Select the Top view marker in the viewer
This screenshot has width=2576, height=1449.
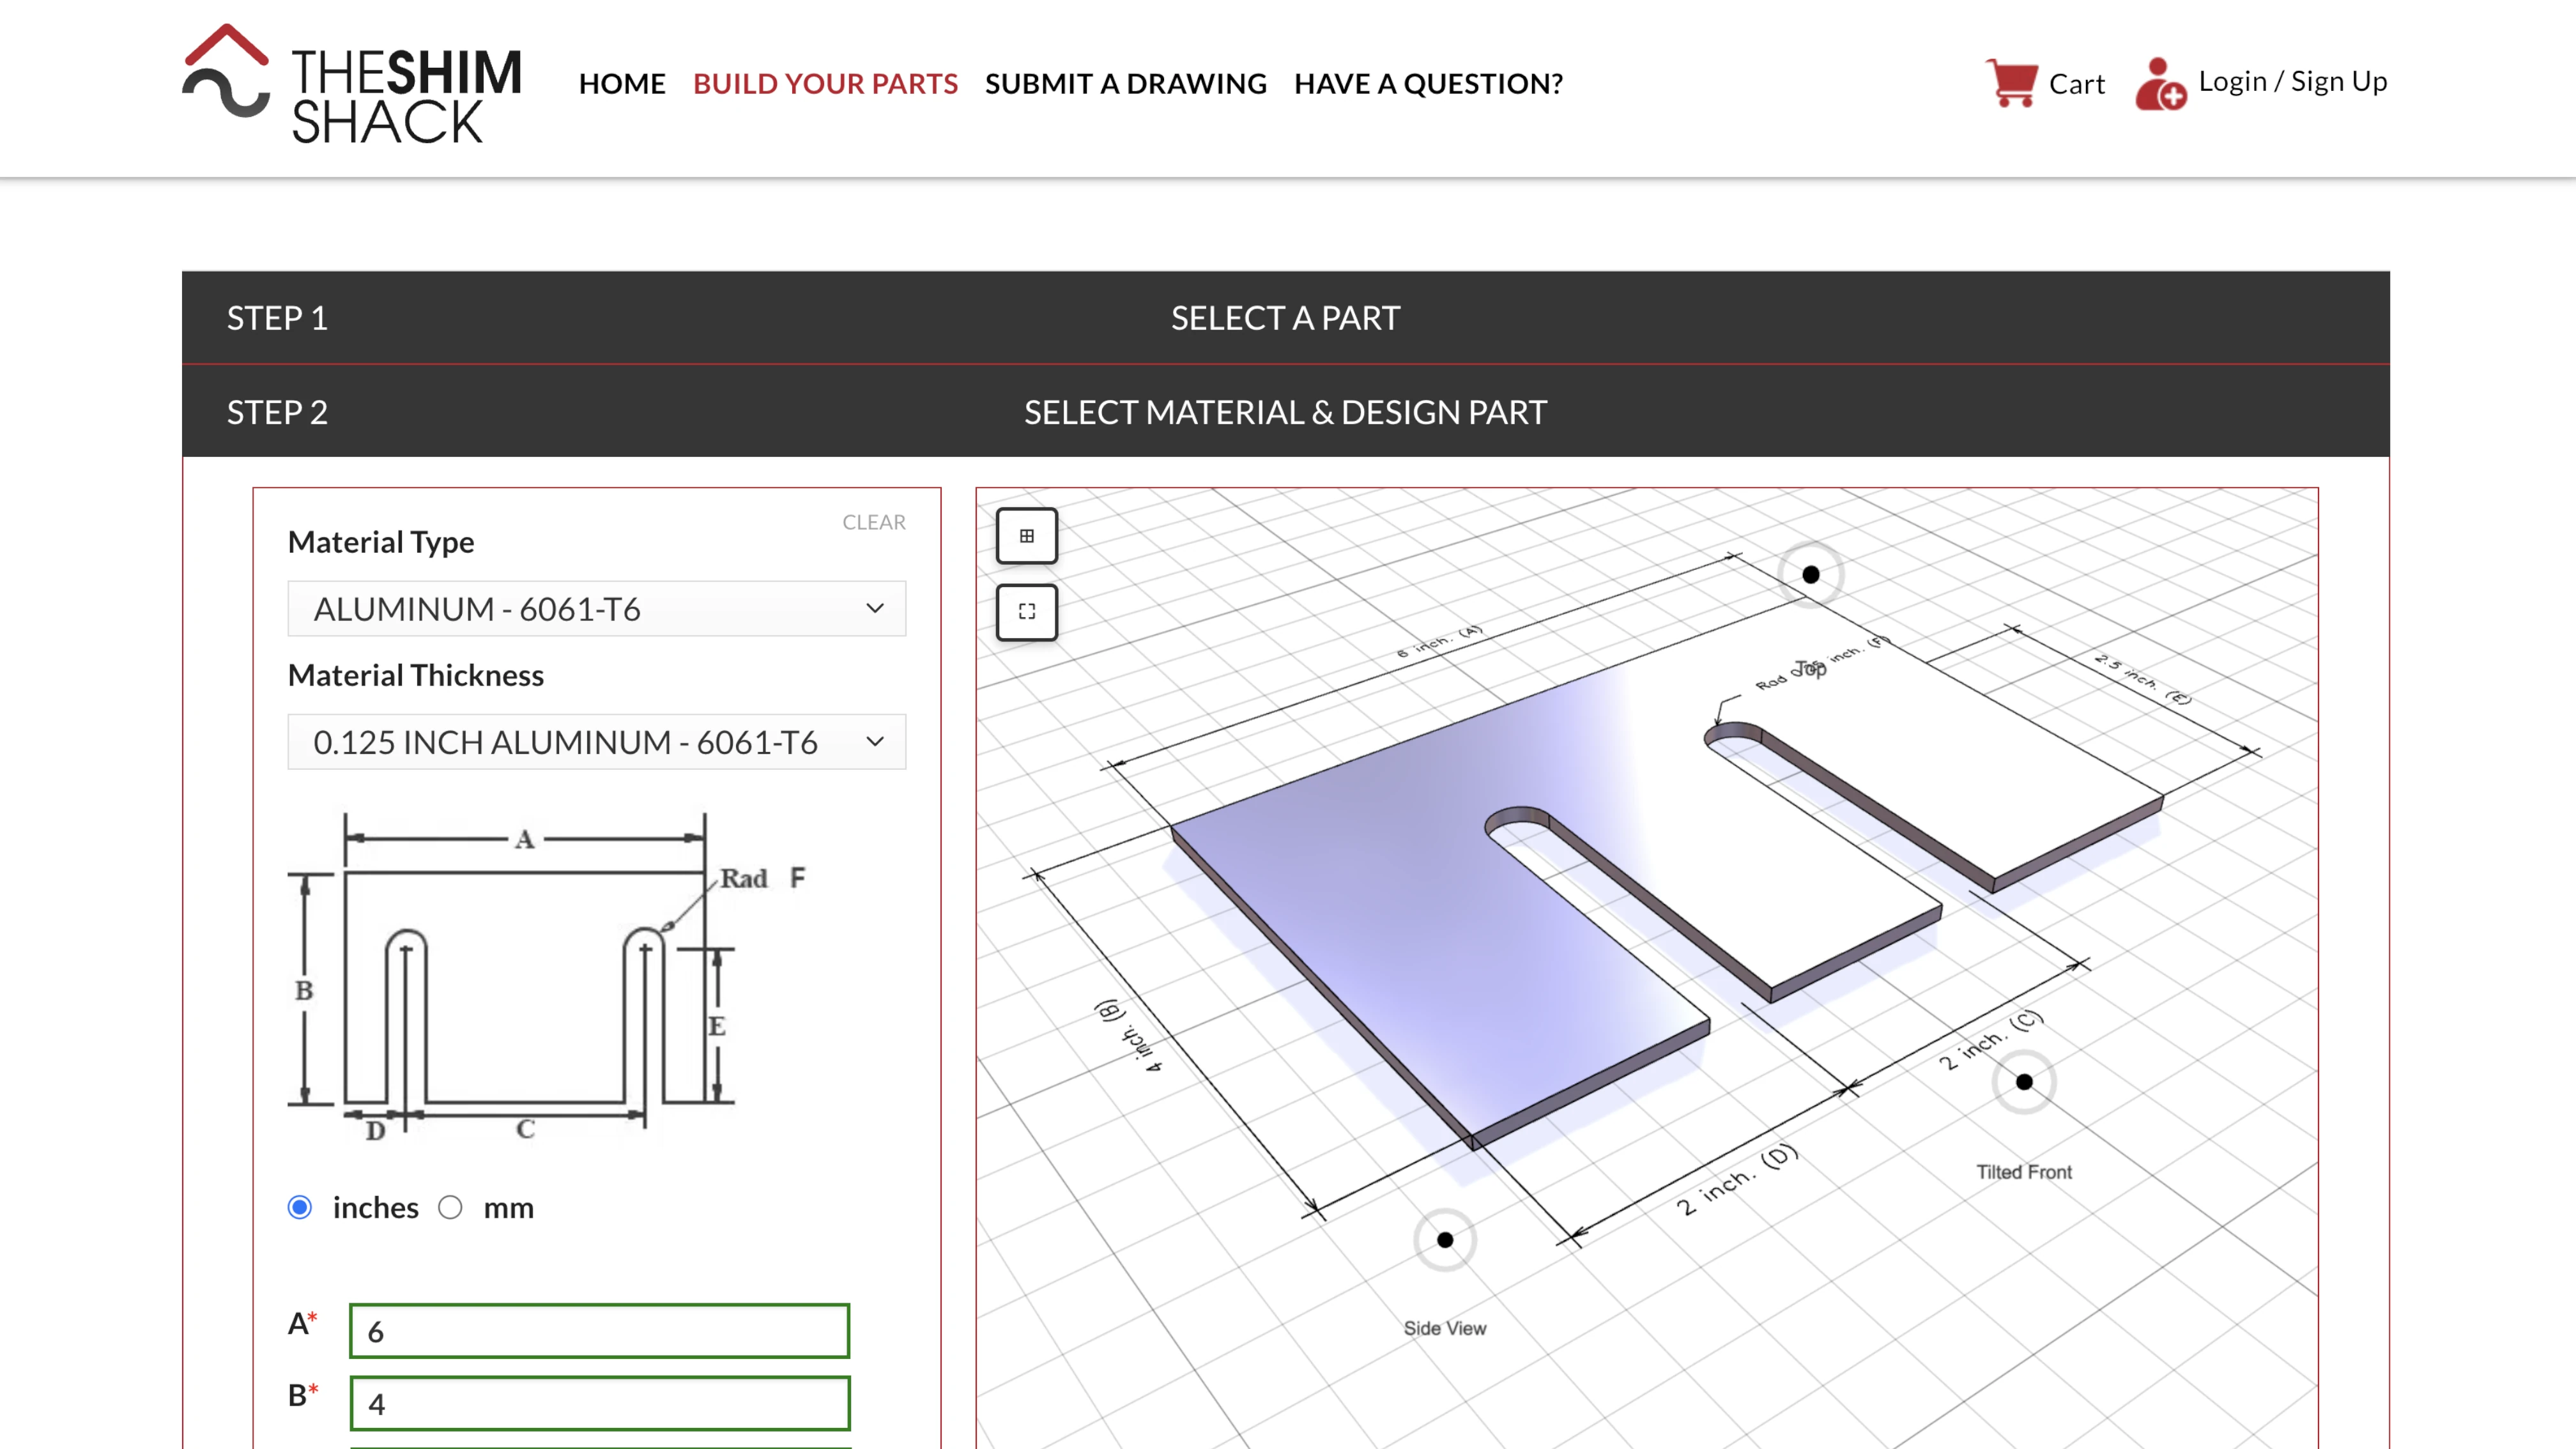coord(1811,575)
